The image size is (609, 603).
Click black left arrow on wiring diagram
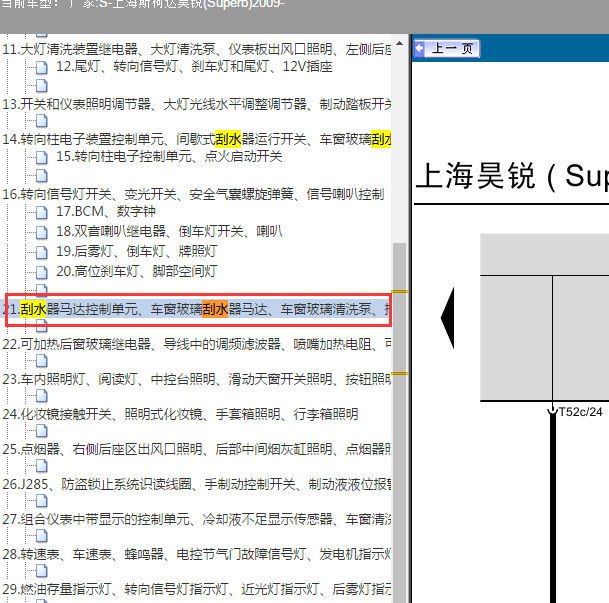pos(447,318)
